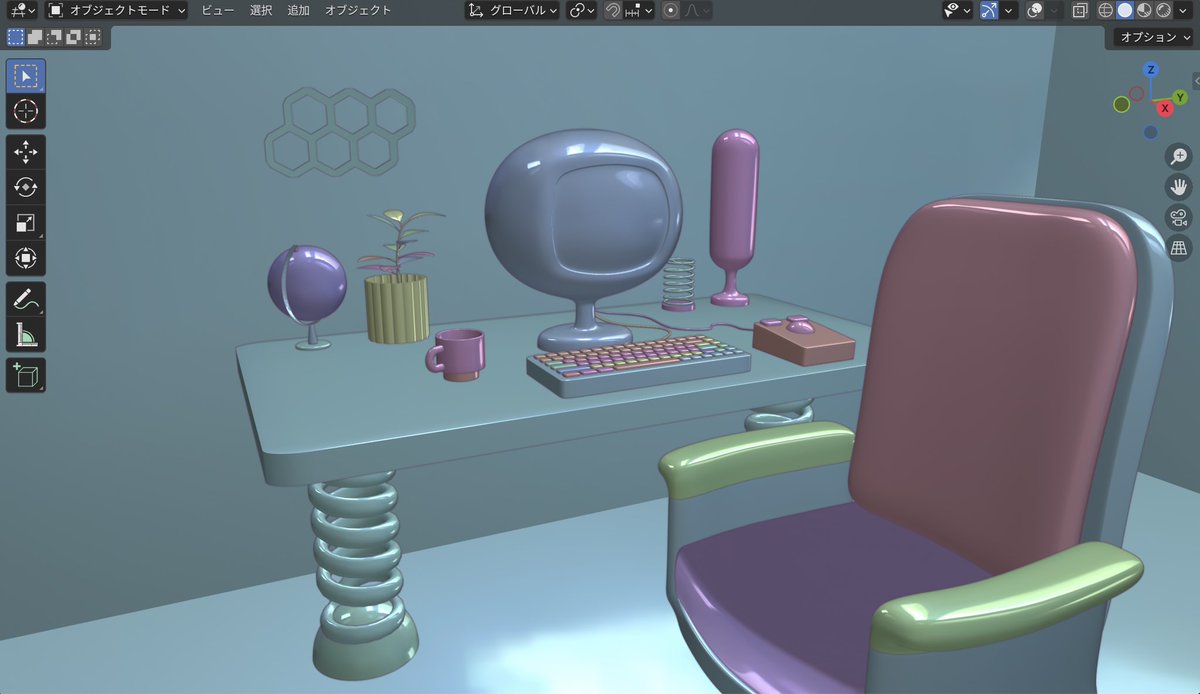Select the tall pink lamp object
The height and width of the screenshot is (694, 1200).
[x=735, y=215]
